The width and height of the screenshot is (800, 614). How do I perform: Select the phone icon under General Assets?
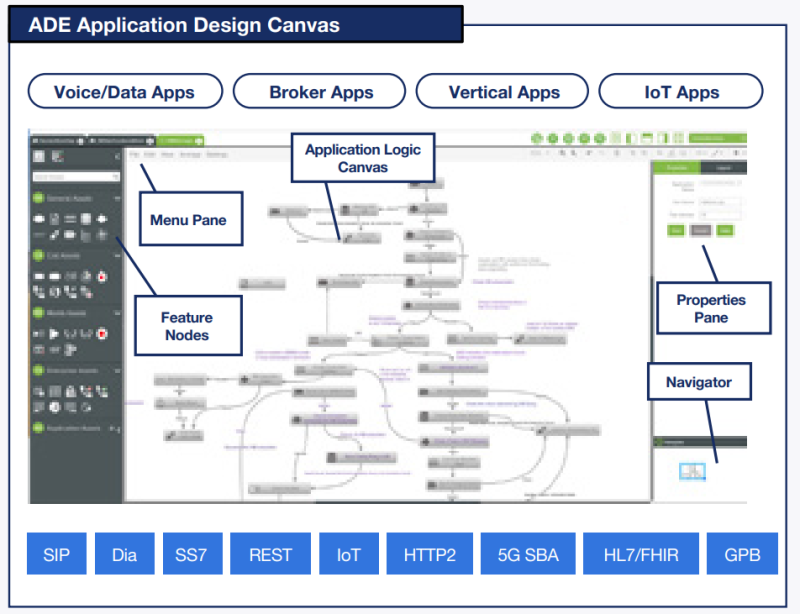[37, 216]
